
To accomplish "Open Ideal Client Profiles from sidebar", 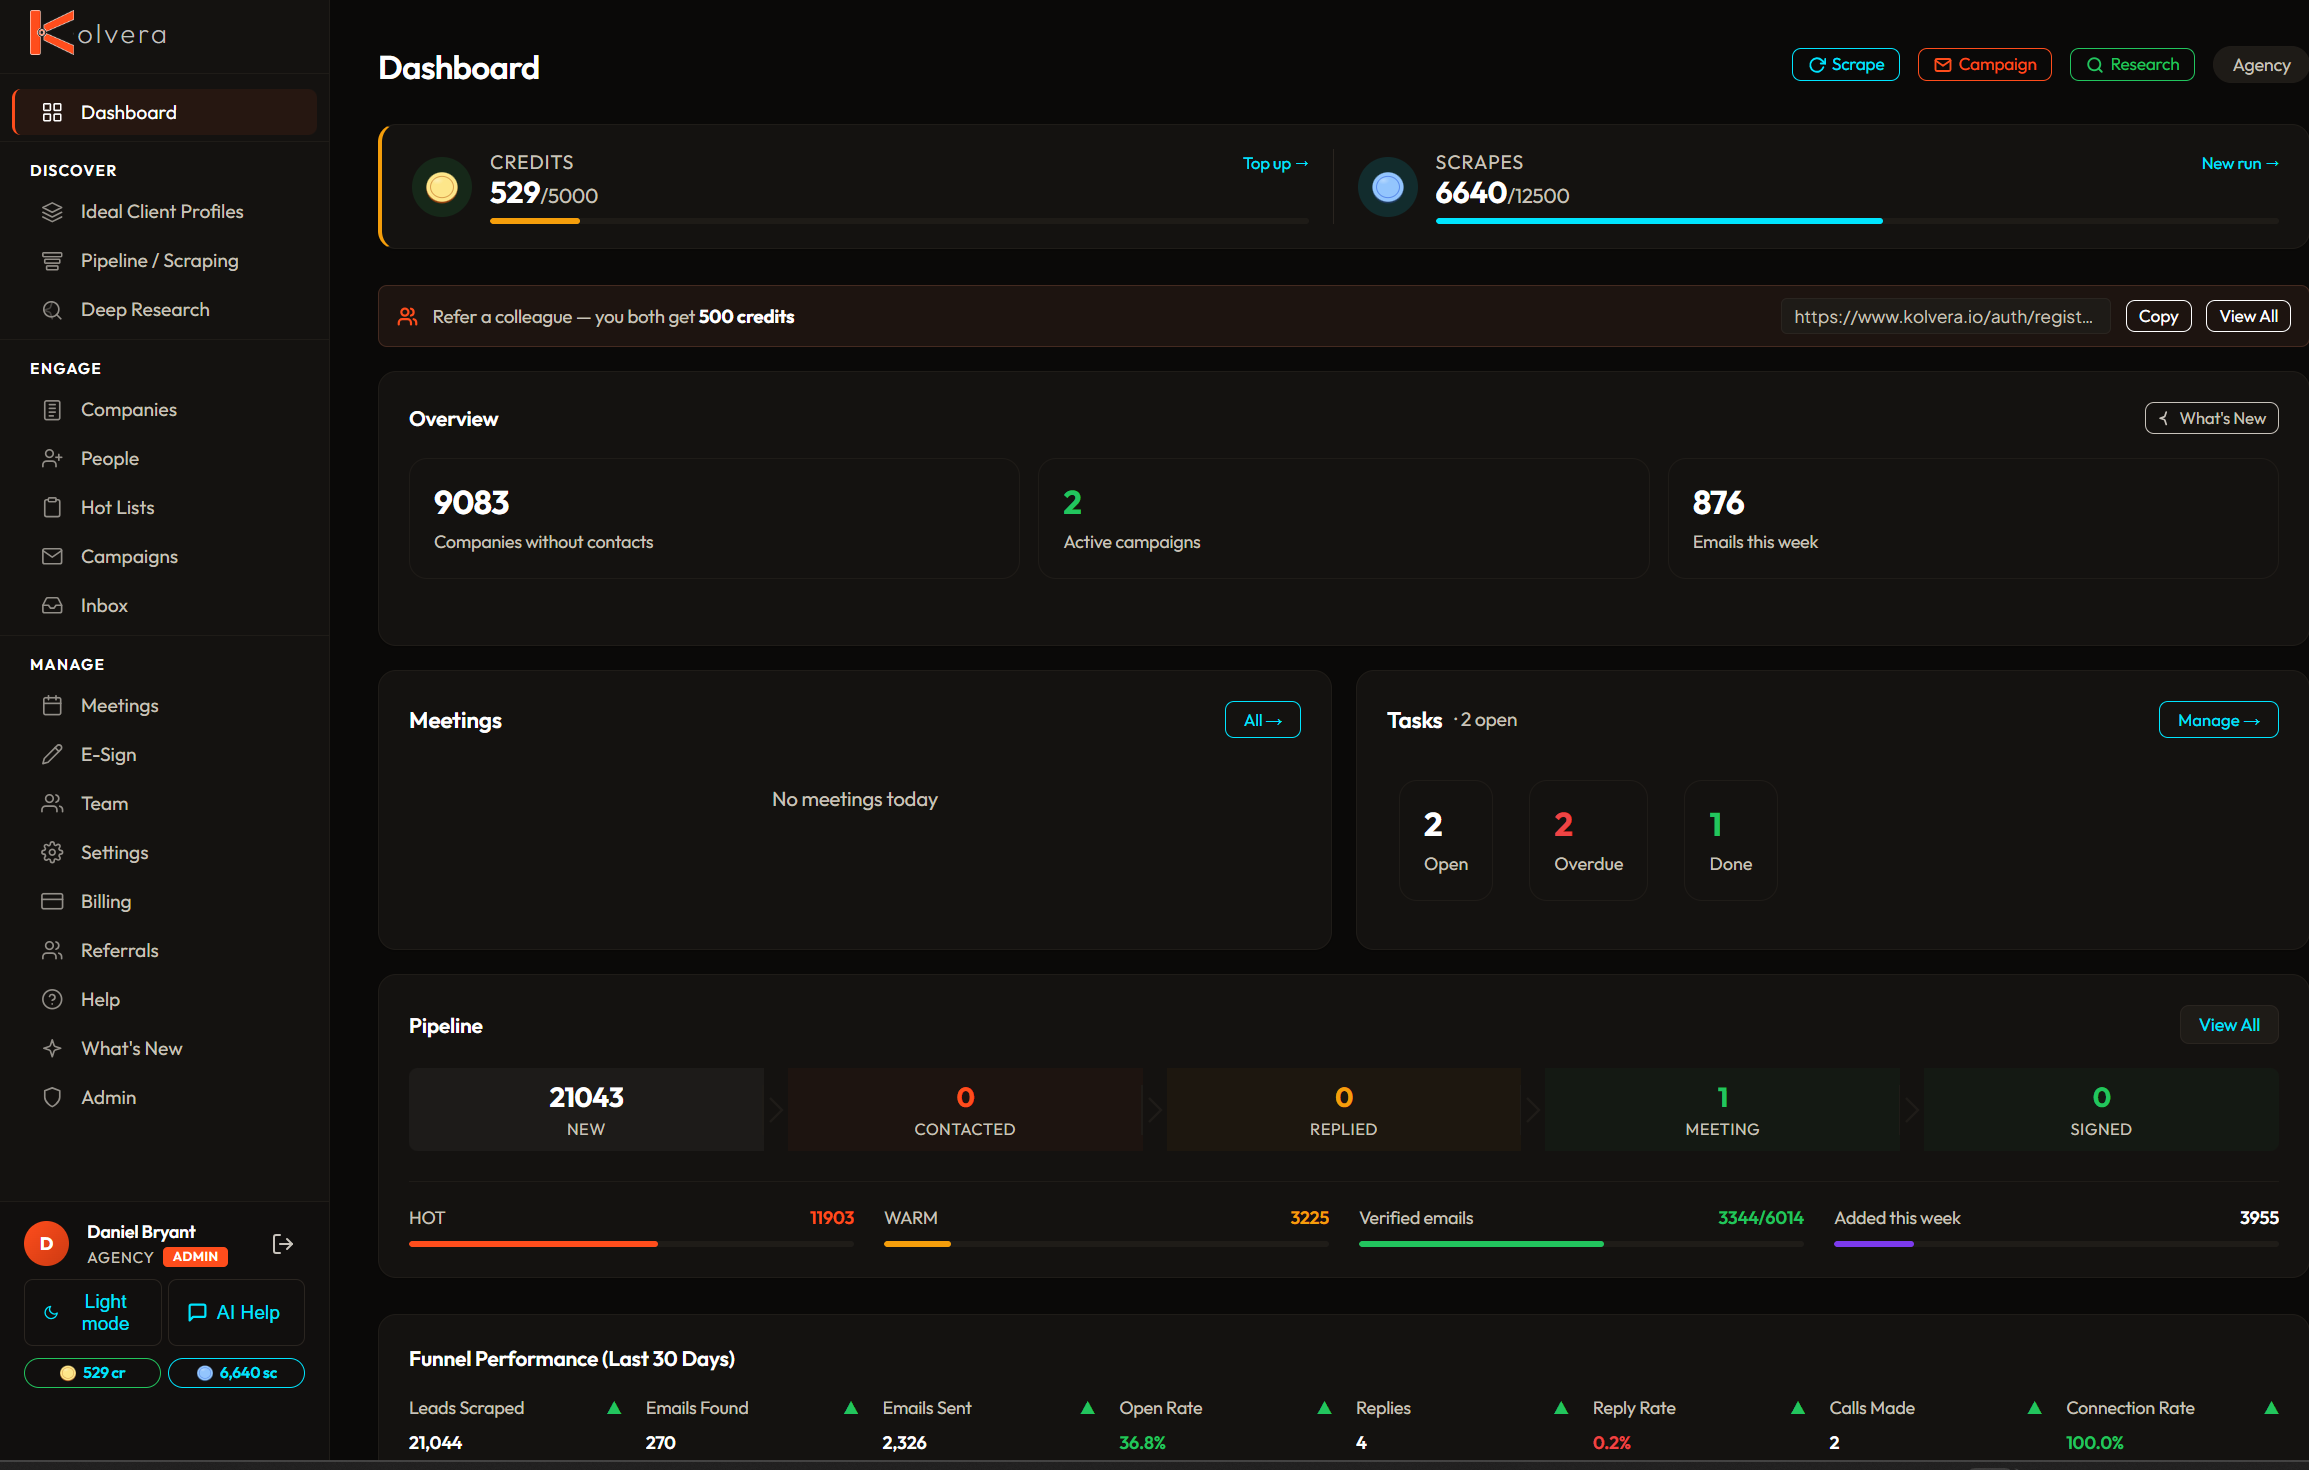I will (164, 212).
